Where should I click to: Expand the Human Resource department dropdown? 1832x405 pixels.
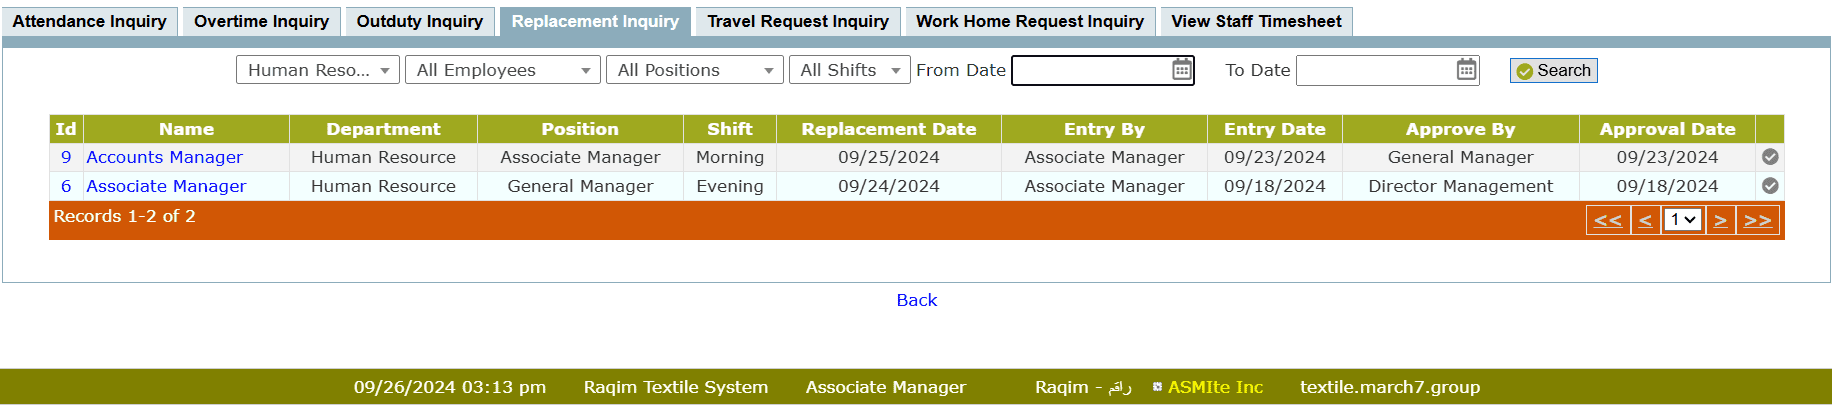(x=318, y=70)
